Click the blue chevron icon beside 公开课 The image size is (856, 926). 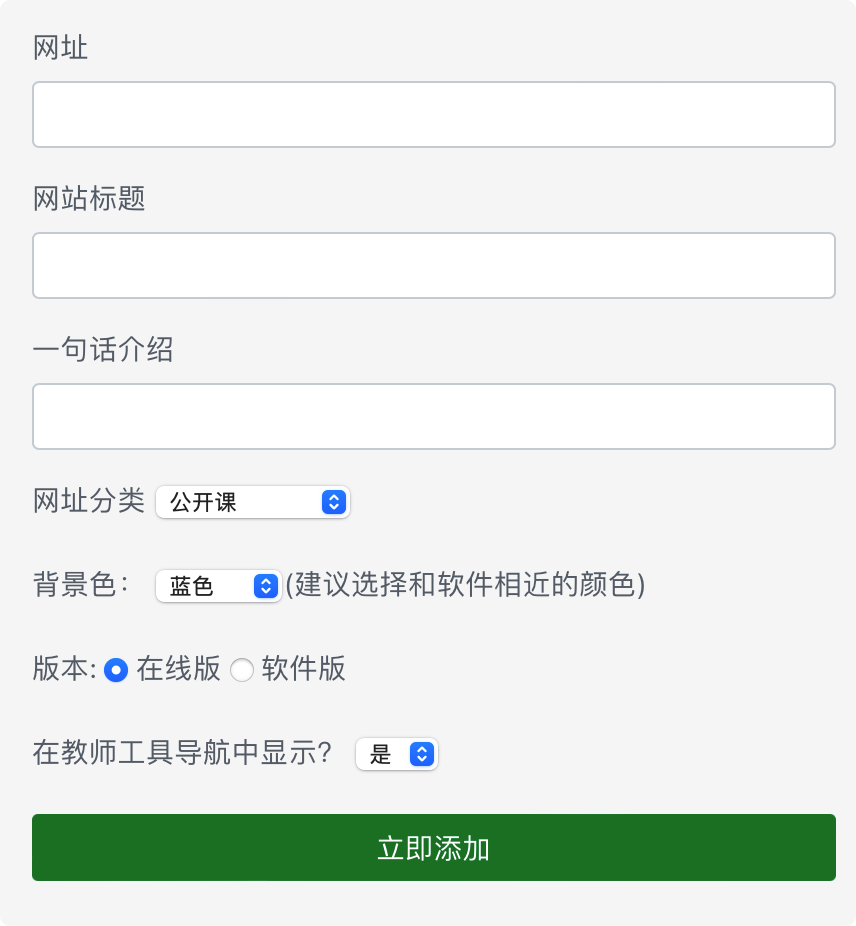pyautogui.click(x=334, y=502)
